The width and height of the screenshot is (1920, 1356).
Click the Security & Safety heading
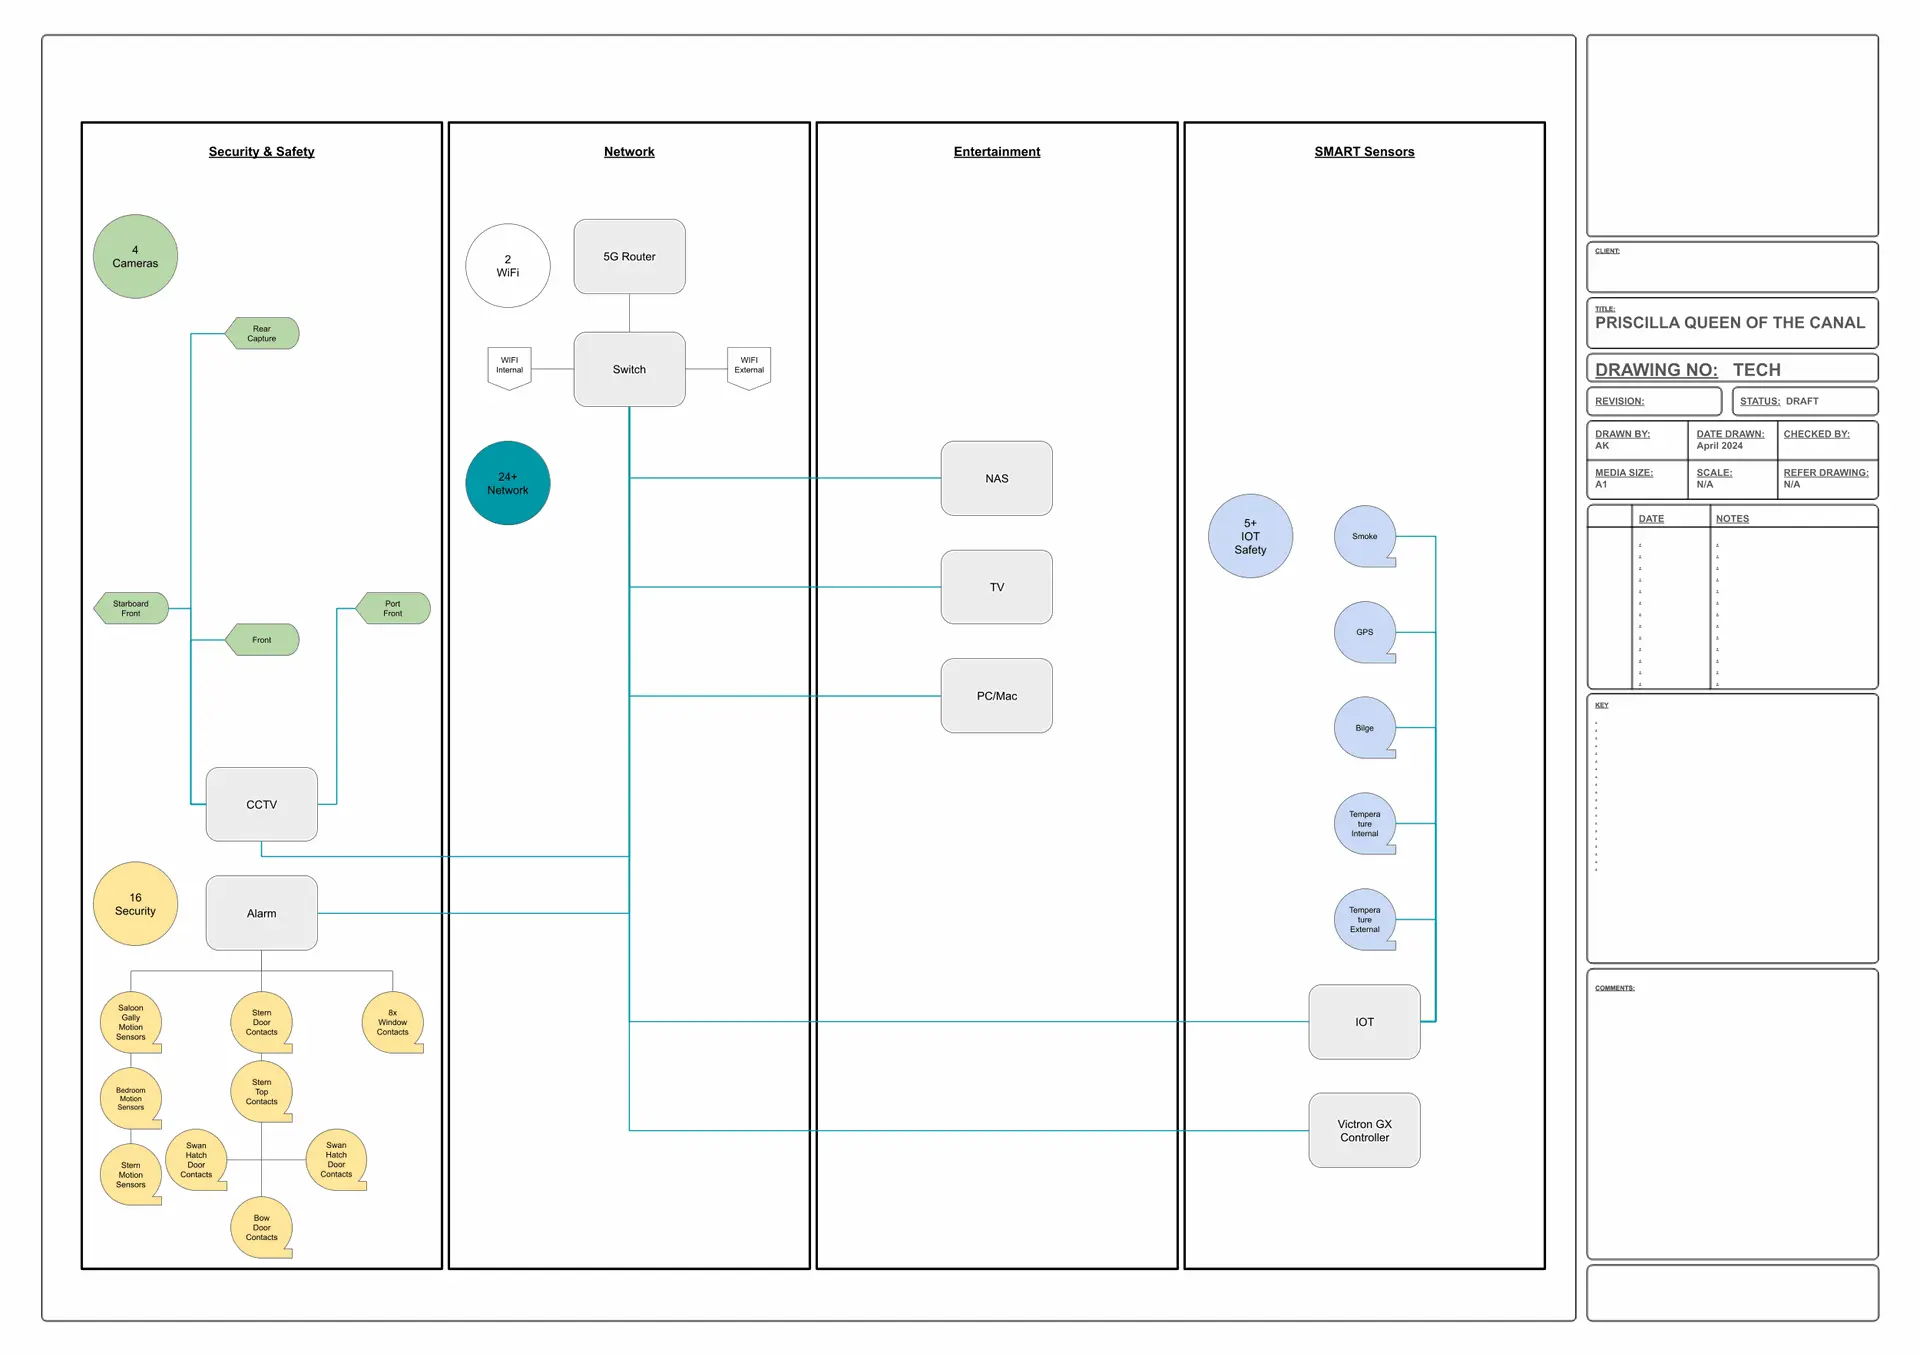[x=261, y=152]
